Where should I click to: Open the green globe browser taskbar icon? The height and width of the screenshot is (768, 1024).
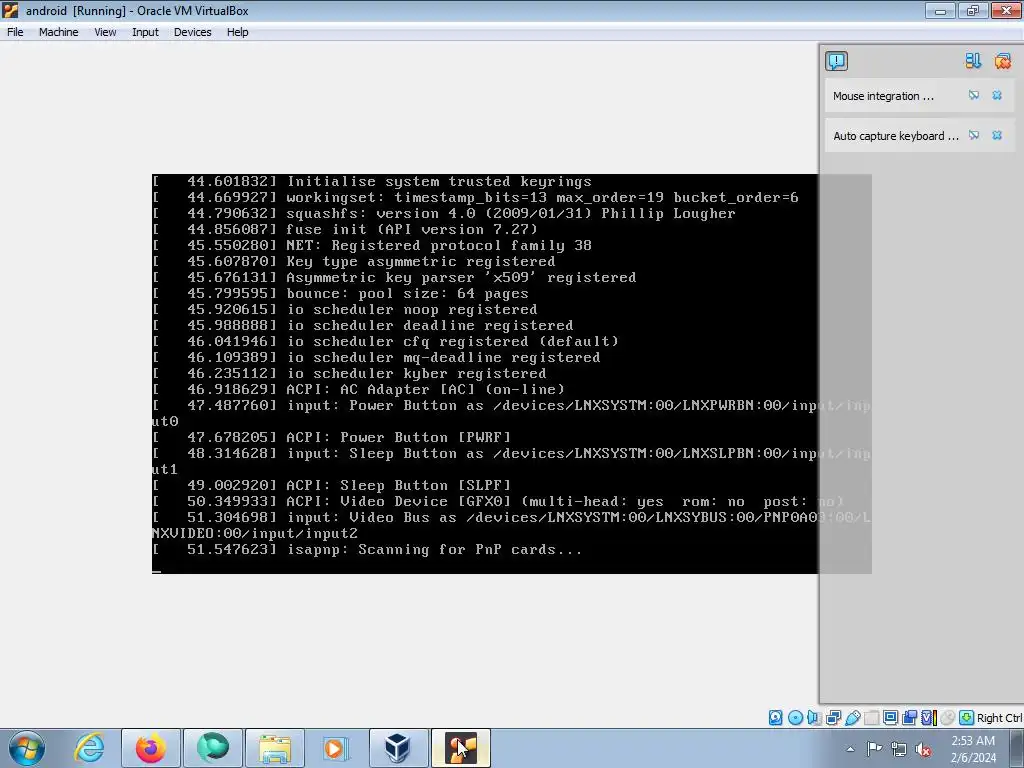click(213, 748)
